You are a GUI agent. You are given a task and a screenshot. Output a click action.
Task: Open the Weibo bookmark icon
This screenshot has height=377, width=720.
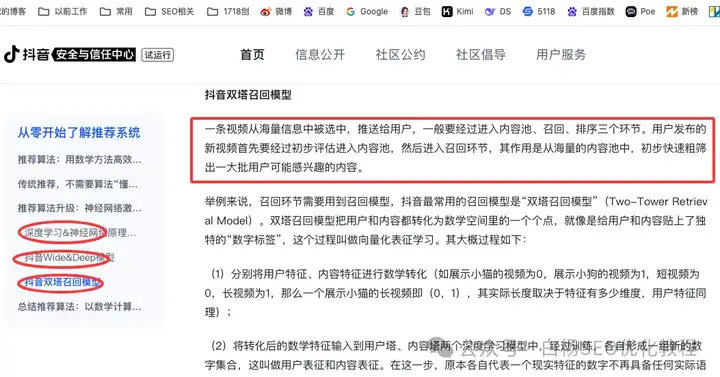265,11
